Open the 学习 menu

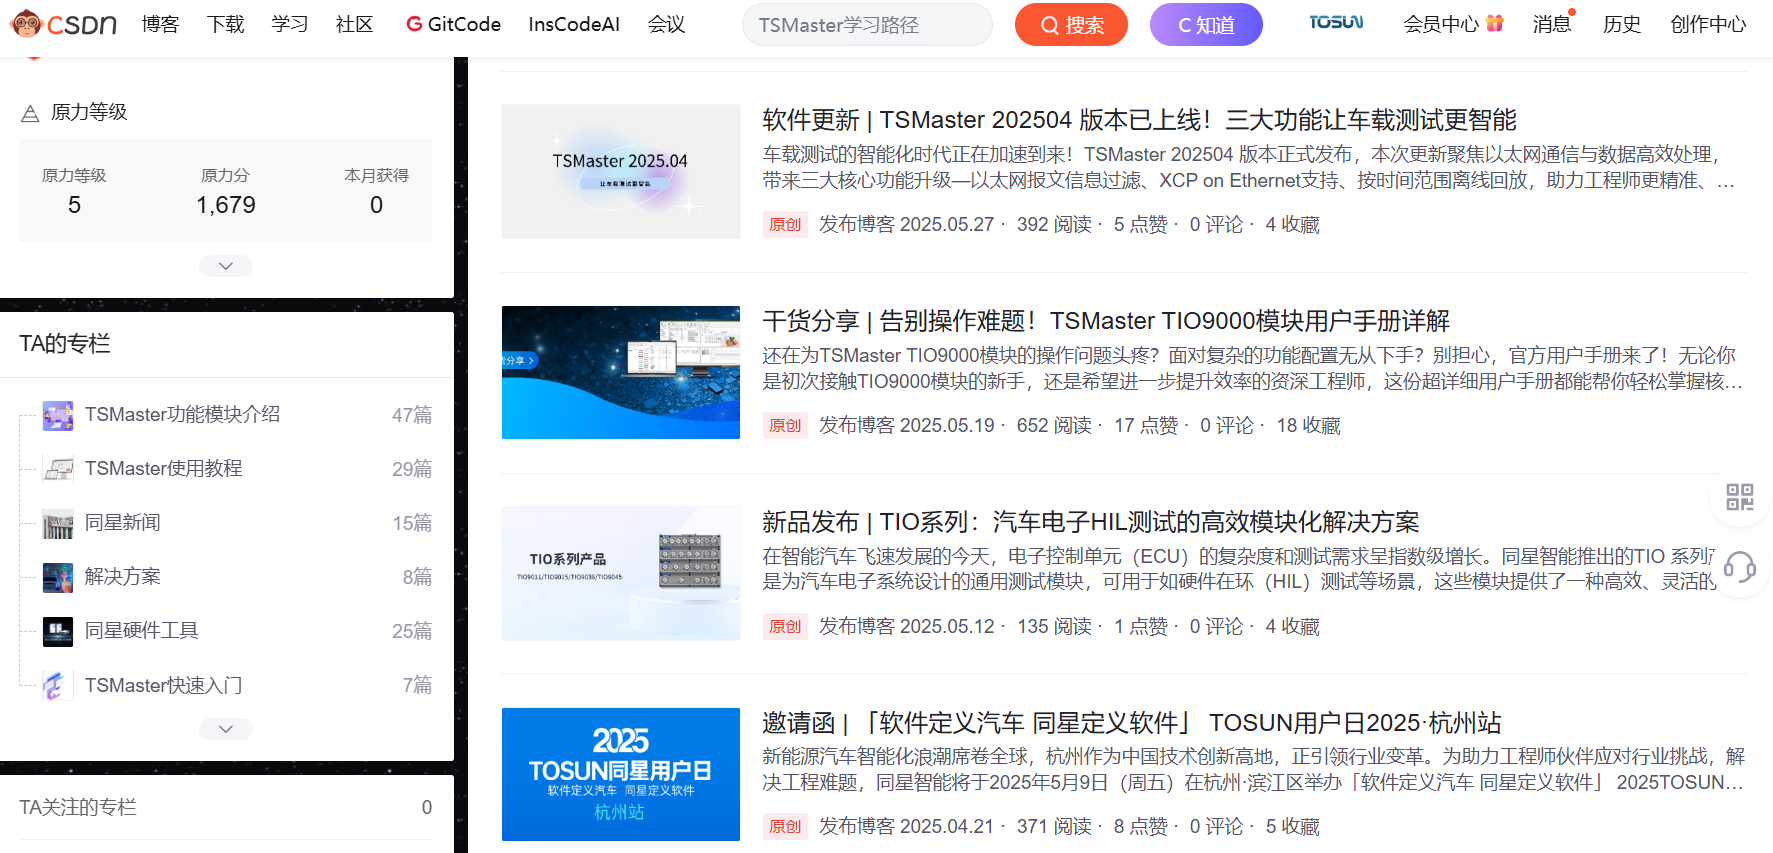290,24
